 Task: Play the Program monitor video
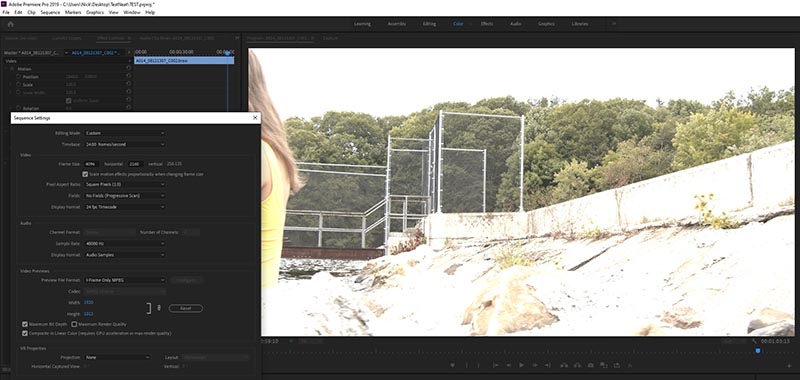521,365
